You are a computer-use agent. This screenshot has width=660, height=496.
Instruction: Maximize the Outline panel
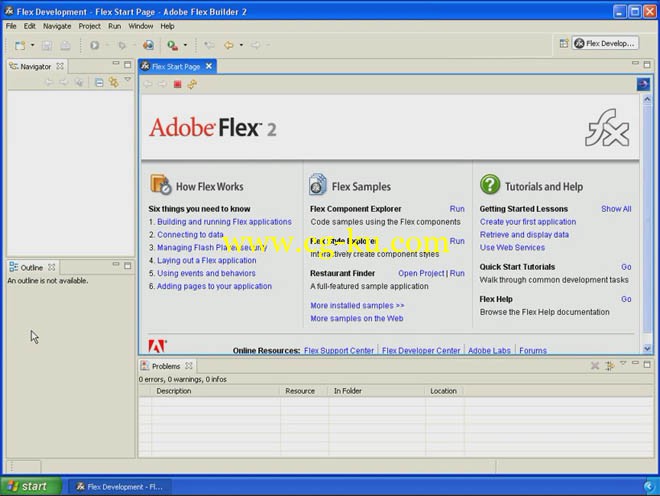[x=128, y=266]
